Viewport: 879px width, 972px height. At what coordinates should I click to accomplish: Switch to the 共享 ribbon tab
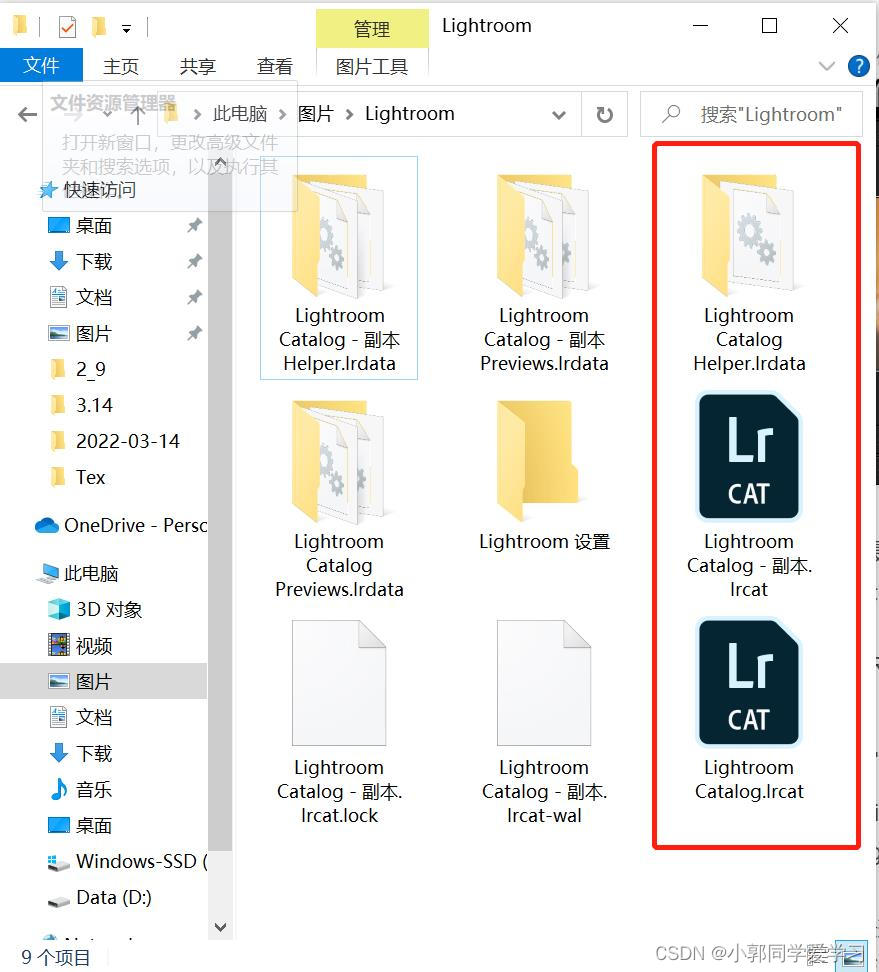pos(198,66)
